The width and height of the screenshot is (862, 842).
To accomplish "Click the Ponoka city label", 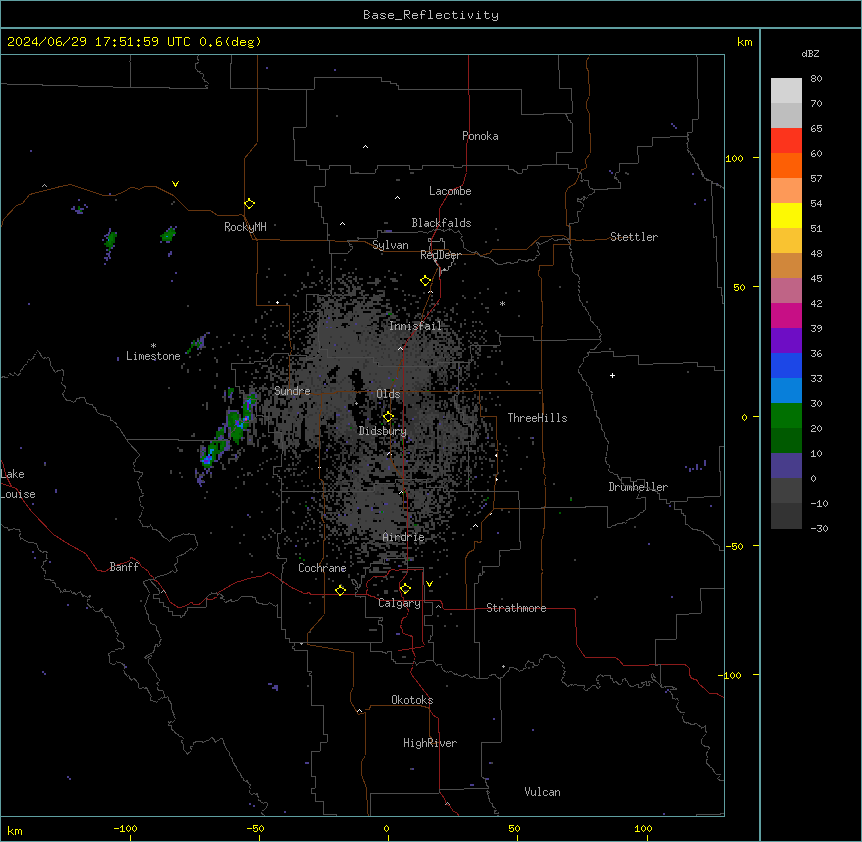I will coord(480,136).
